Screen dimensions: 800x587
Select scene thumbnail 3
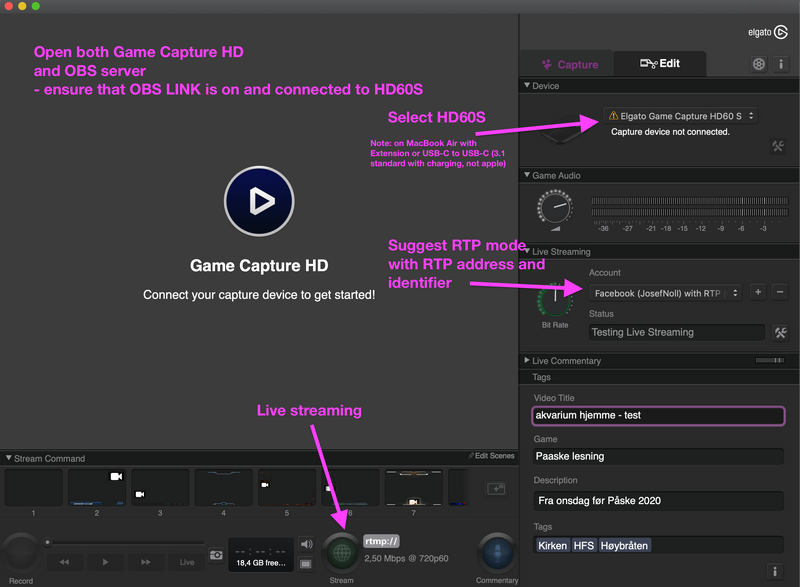tap(160, 488)
